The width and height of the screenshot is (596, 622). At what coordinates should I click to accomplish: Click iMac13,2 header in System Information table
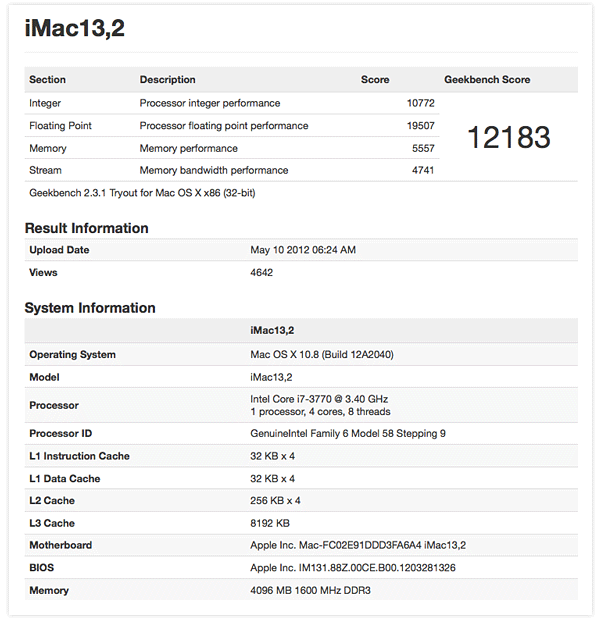coord(272,330)
